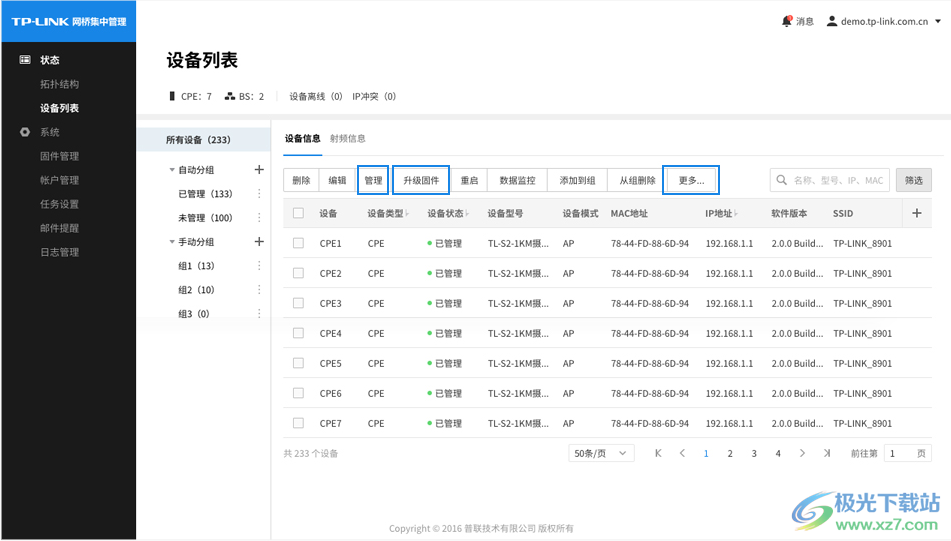Click the 编辑 button
Image resolution: width=951 pixels, height=541 pixels.
pos(337,180)
